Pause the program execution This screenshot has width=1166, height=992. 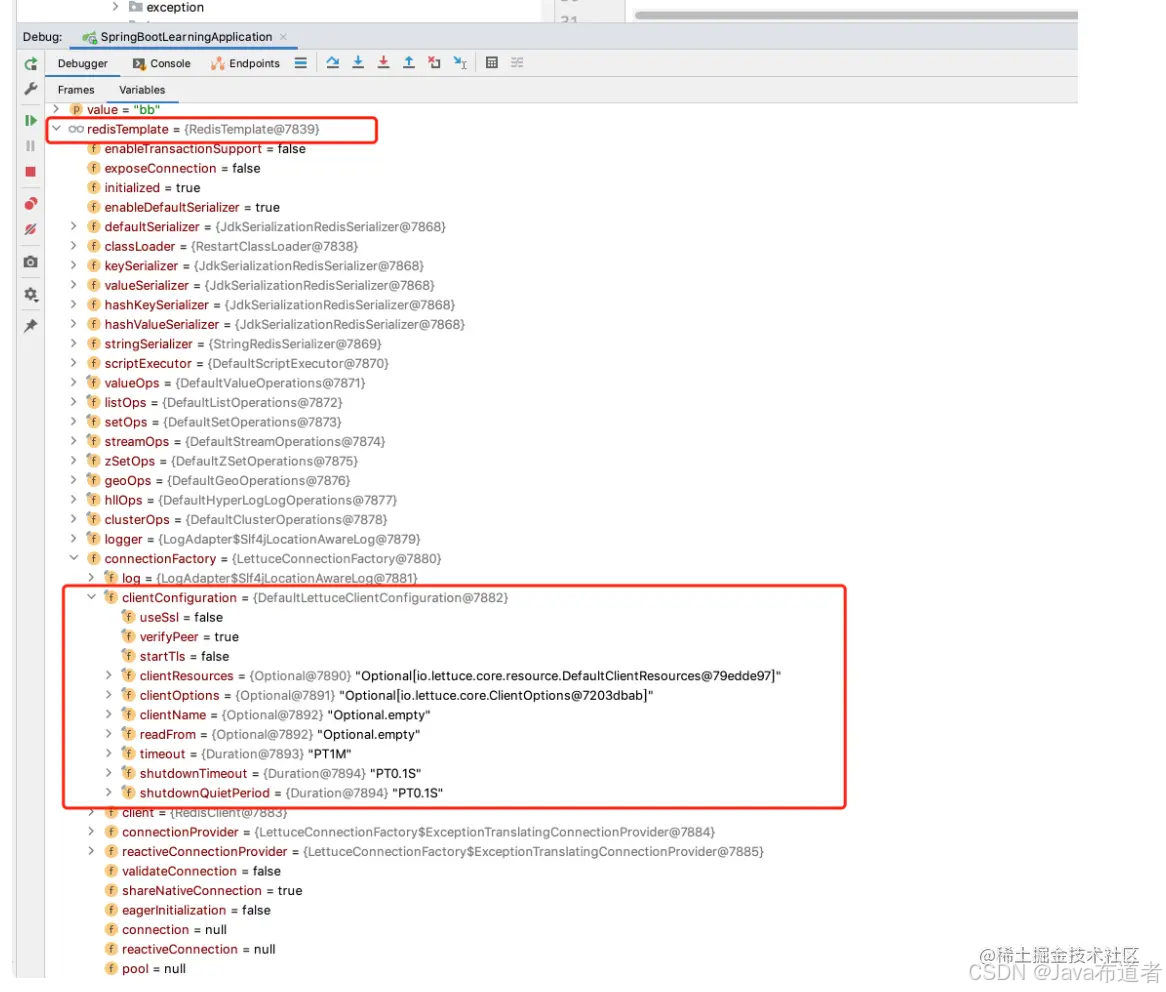point(30,146)
